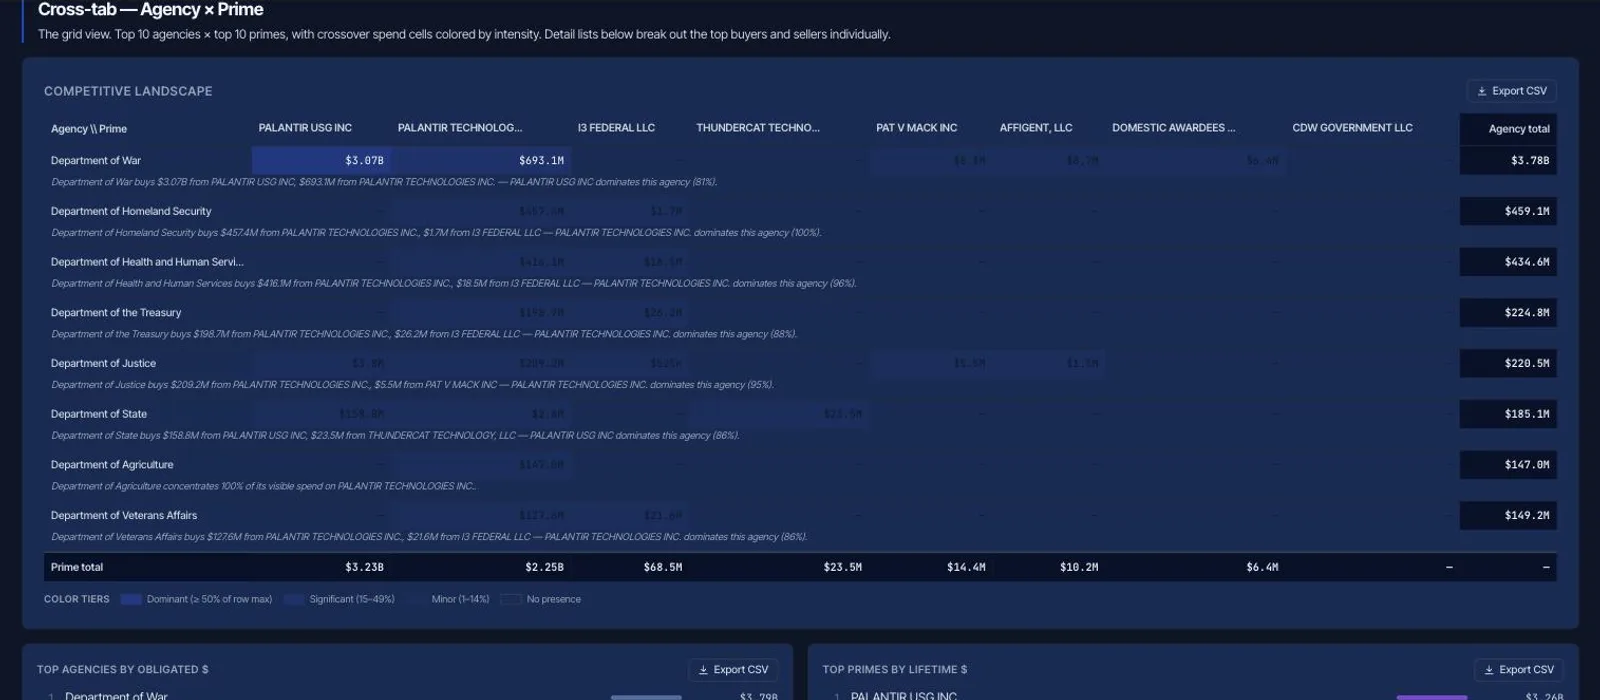Screen dimensions: 1600x700
Task: Select the I3 FEDERAL LLC column header
Action: 616,128
